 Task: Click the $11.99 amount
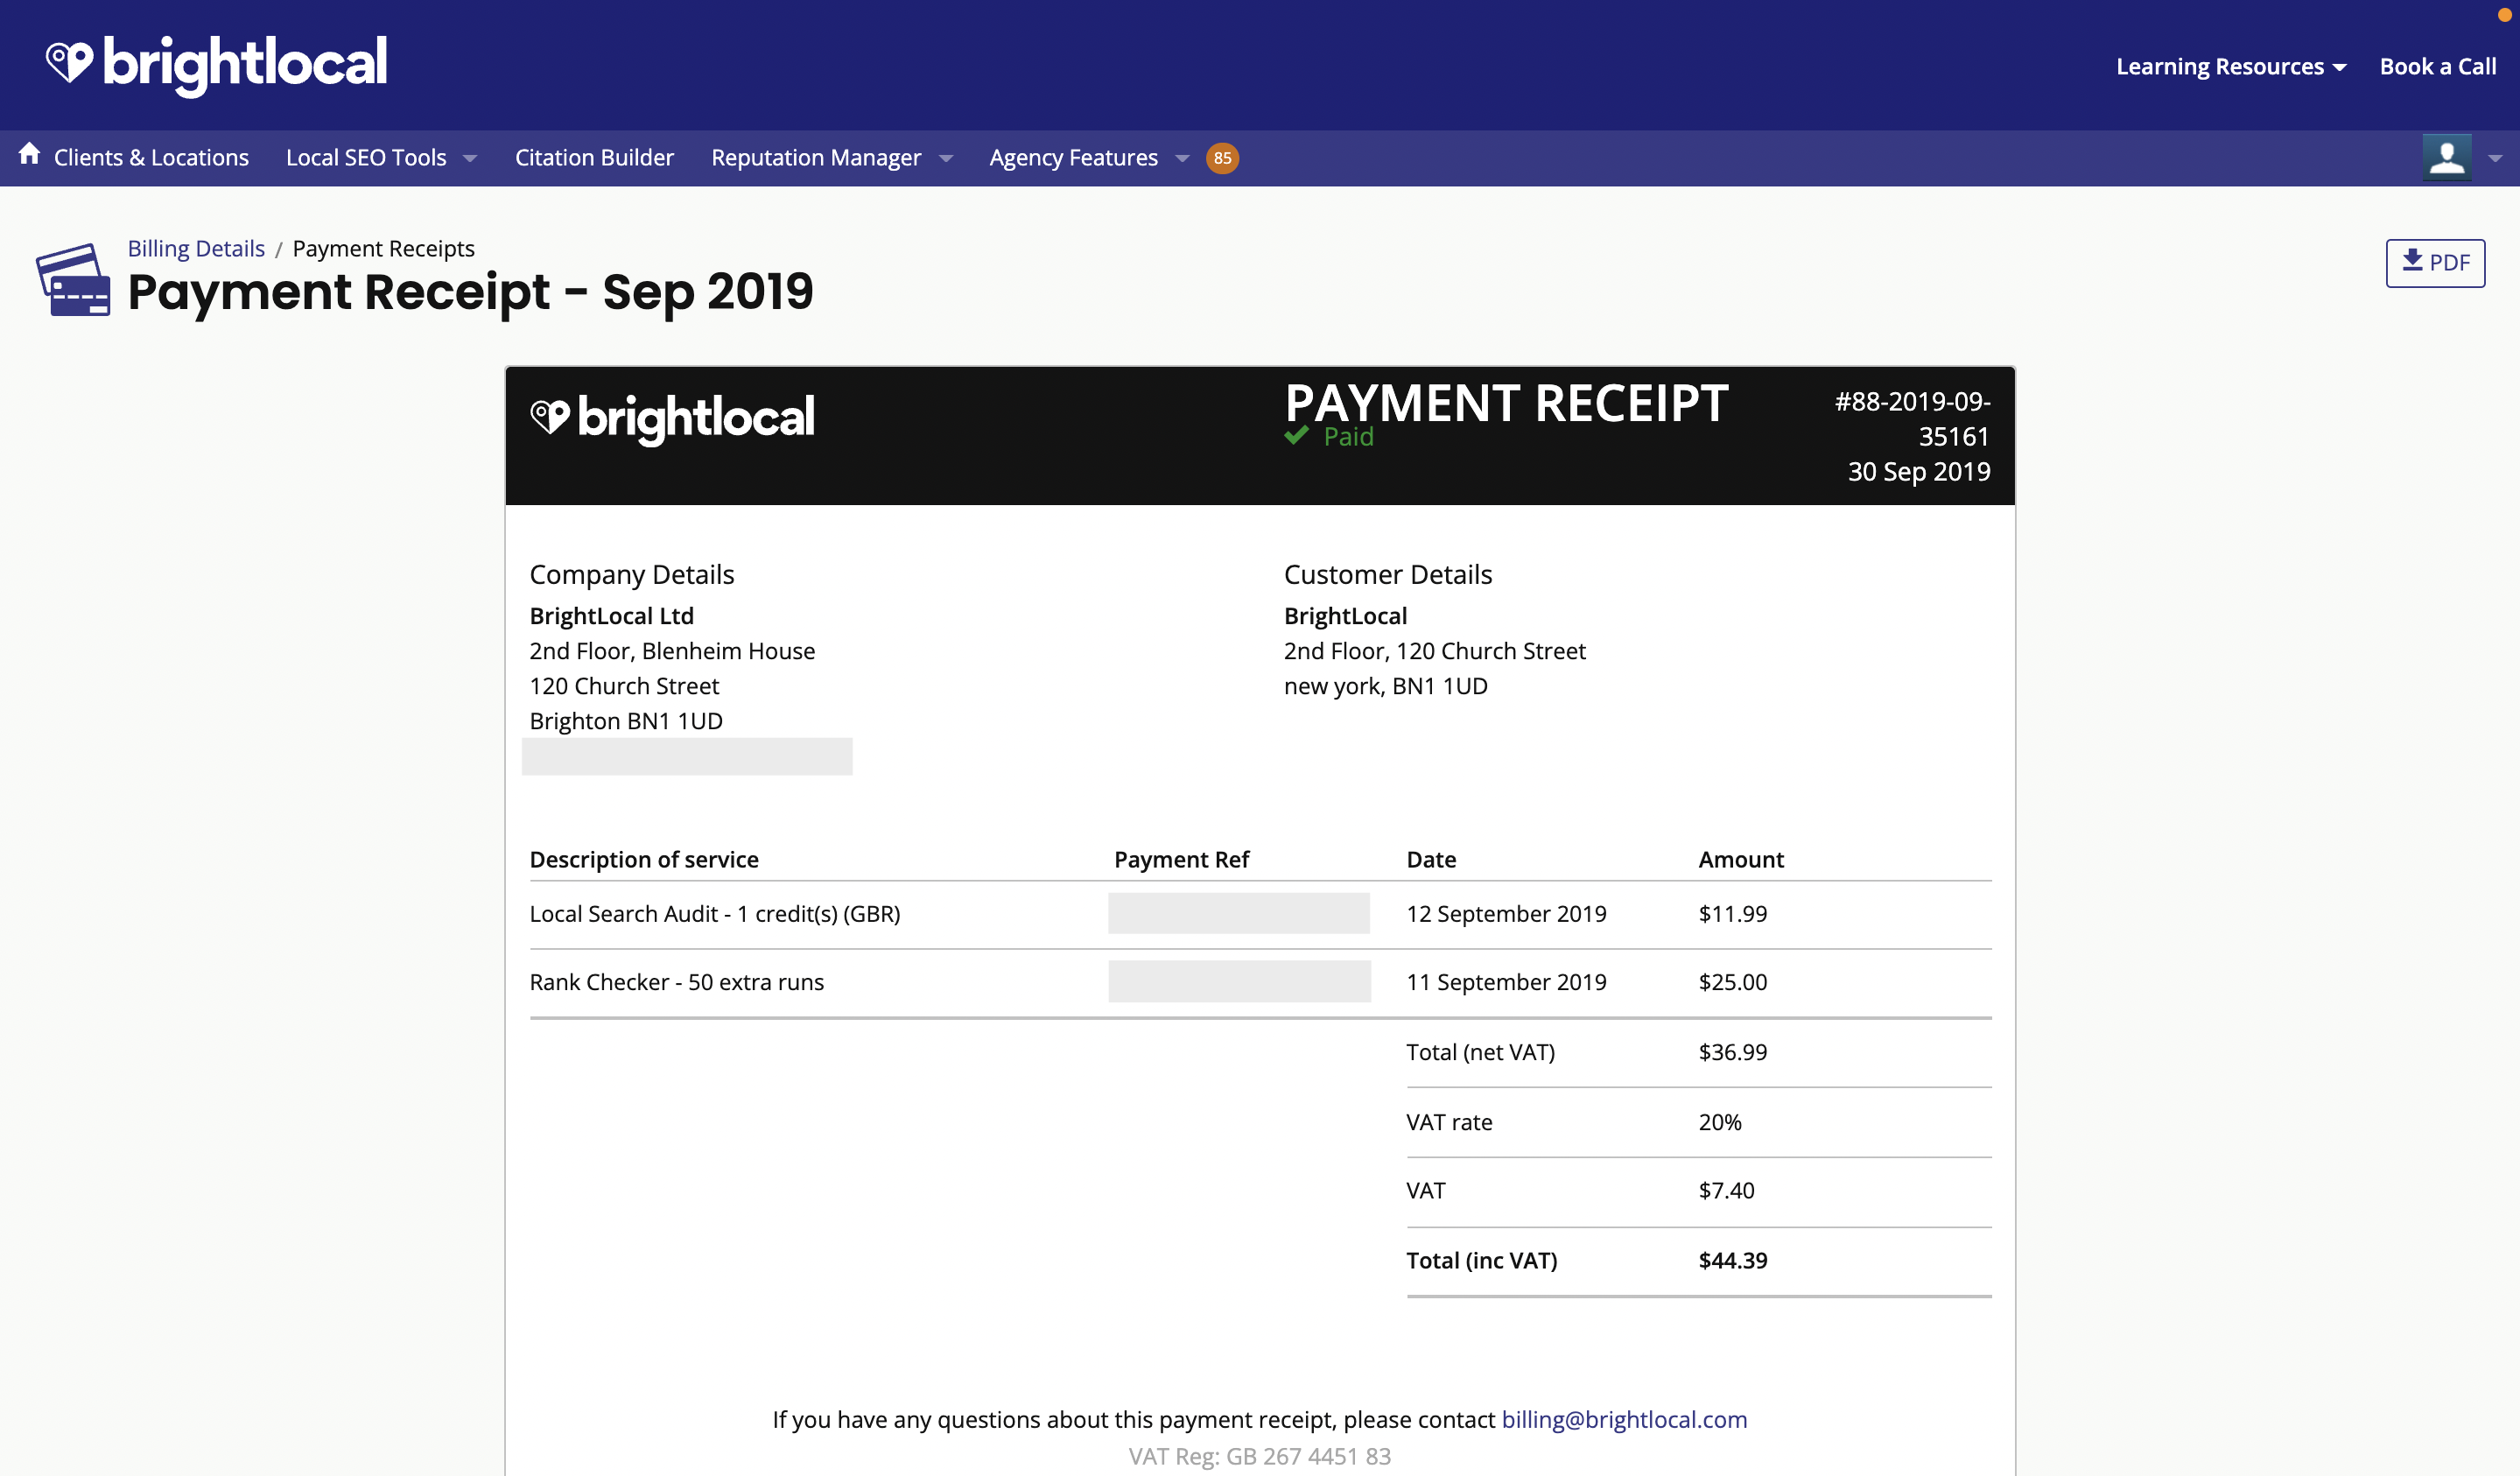pyautogui.click(x=1732, y=914)
